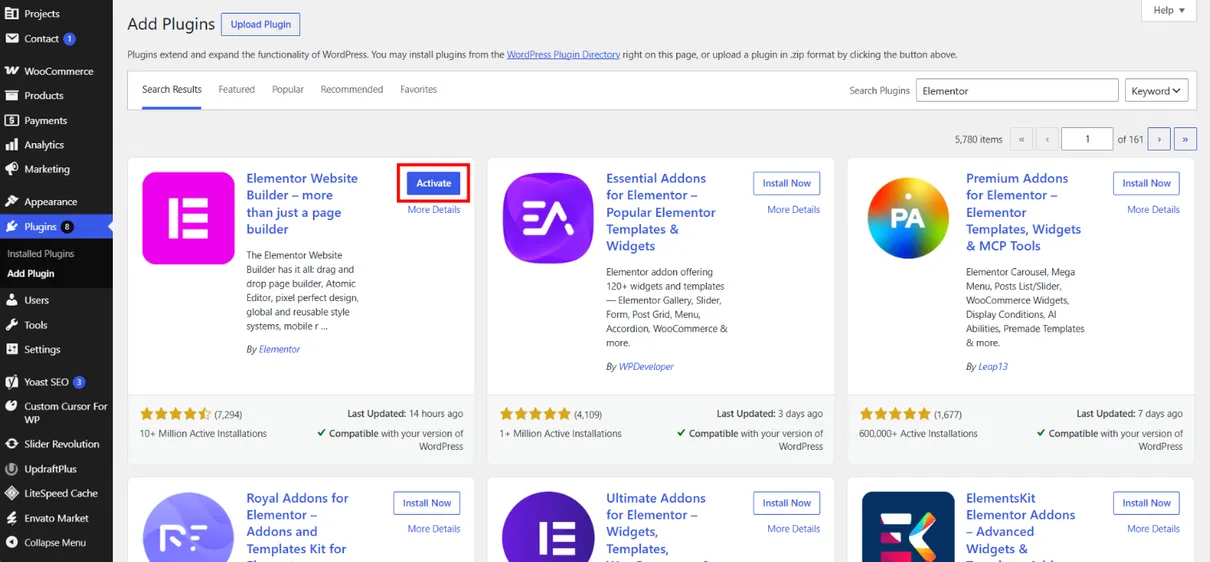The image size is (1210, 562).
Task: Install Premium Addons for Elementor
Action: 1146,183
